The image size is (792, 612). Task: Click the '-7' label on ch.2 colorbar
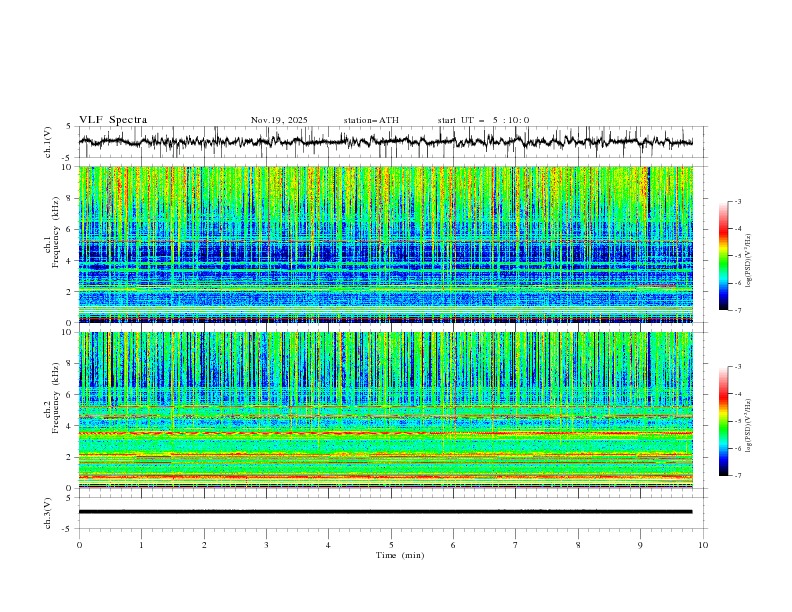tap(737, 475)
